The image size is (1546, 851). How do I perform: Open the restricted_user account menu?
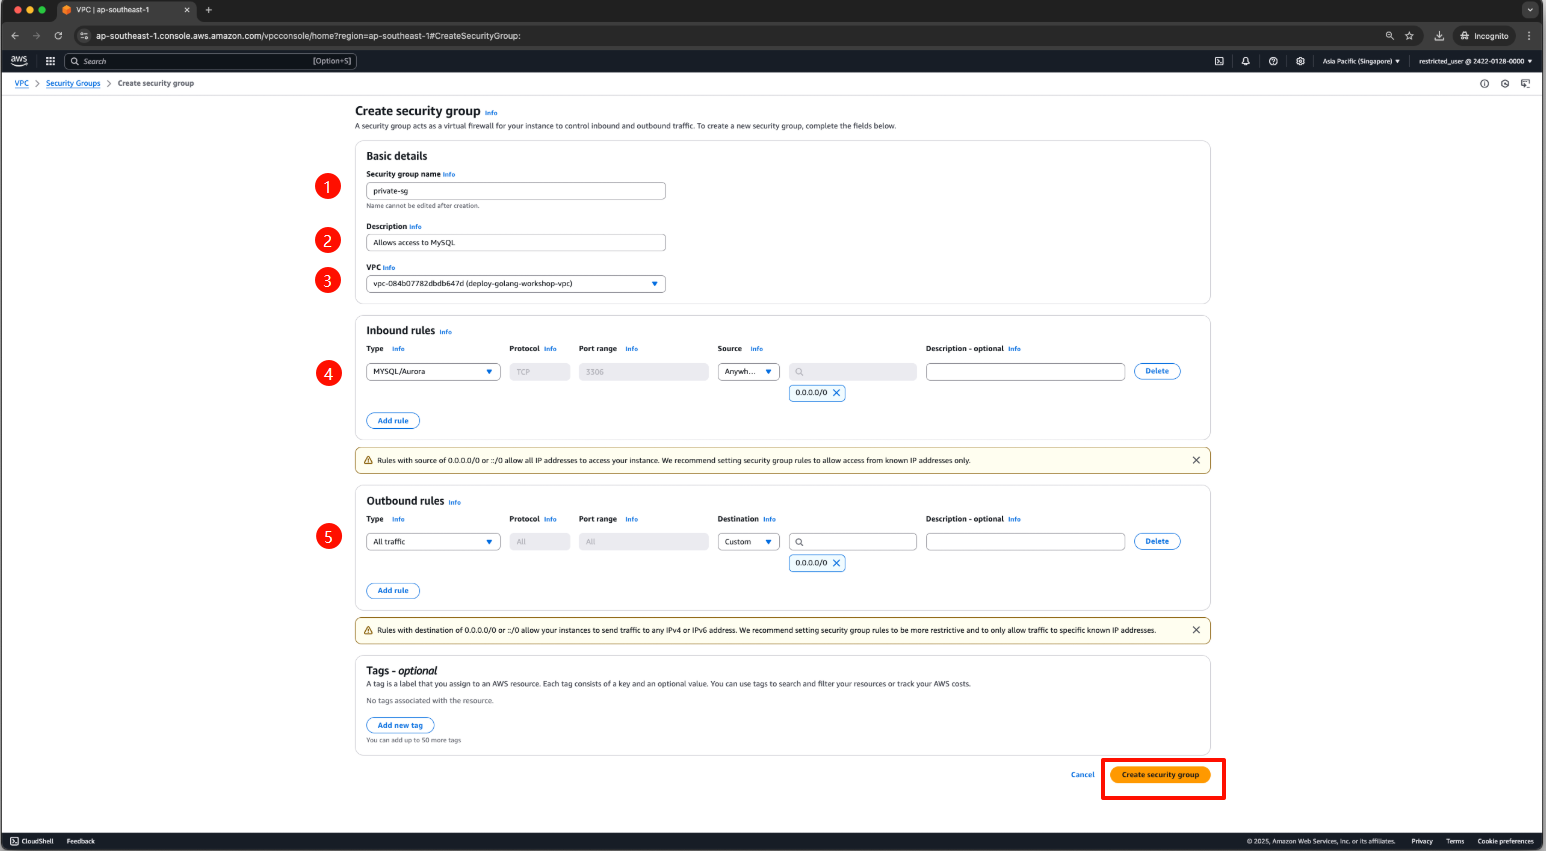pos(1475,61)
